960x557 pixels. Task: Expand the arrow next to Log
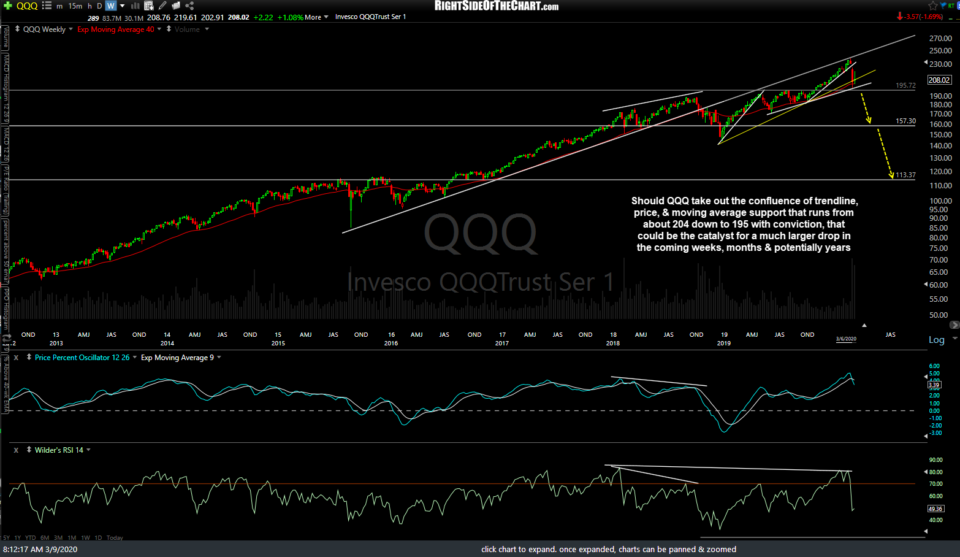(x=954, y=338)
